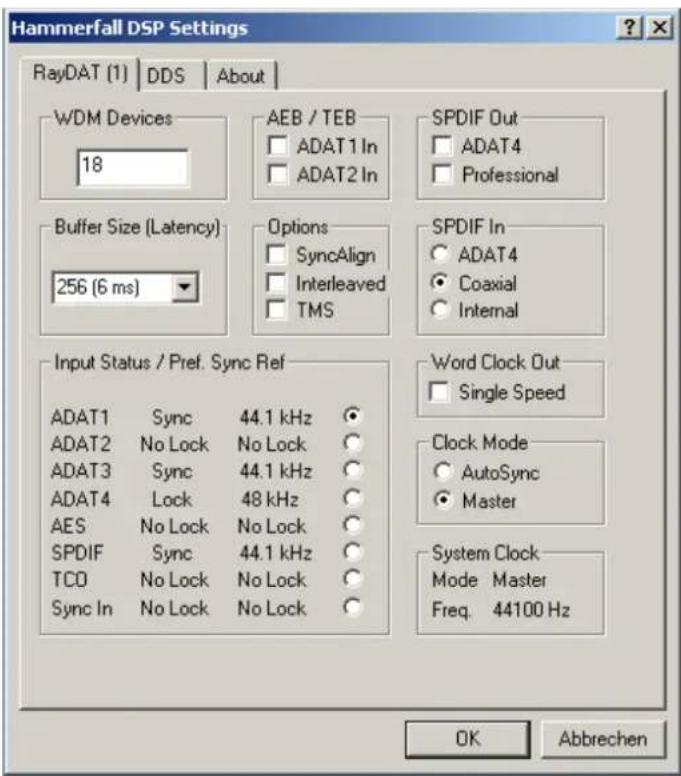Choose ADAT4 row's sync reference radio button
681x776 pixels.
353,498
